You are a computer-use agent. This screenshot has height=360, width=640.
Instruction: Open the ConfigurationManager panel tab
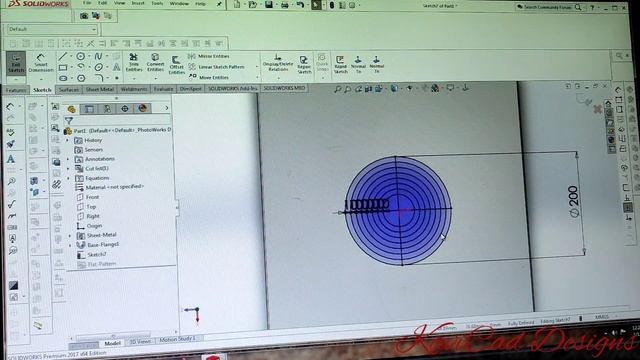(x=107, y=109)
